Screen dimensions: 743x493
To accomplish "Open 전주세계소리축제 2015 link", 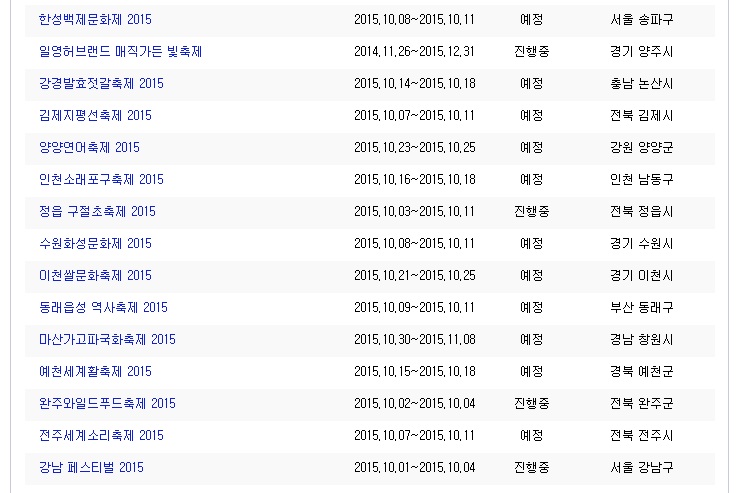I will tap(101, 435).
